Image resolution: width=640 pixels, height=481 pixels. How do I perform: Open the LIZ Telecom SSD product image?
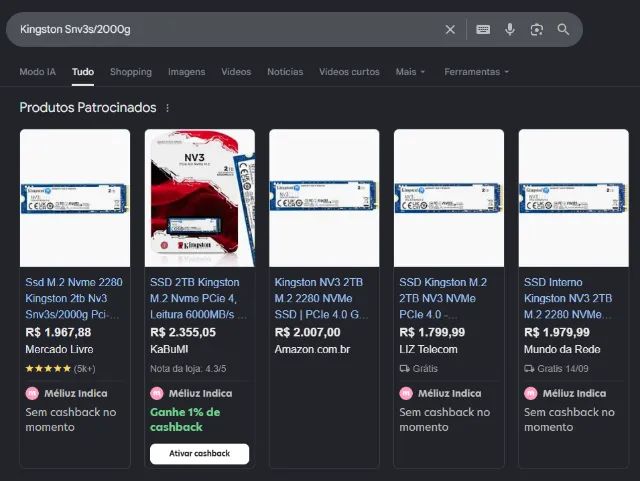tap(449, 198)
